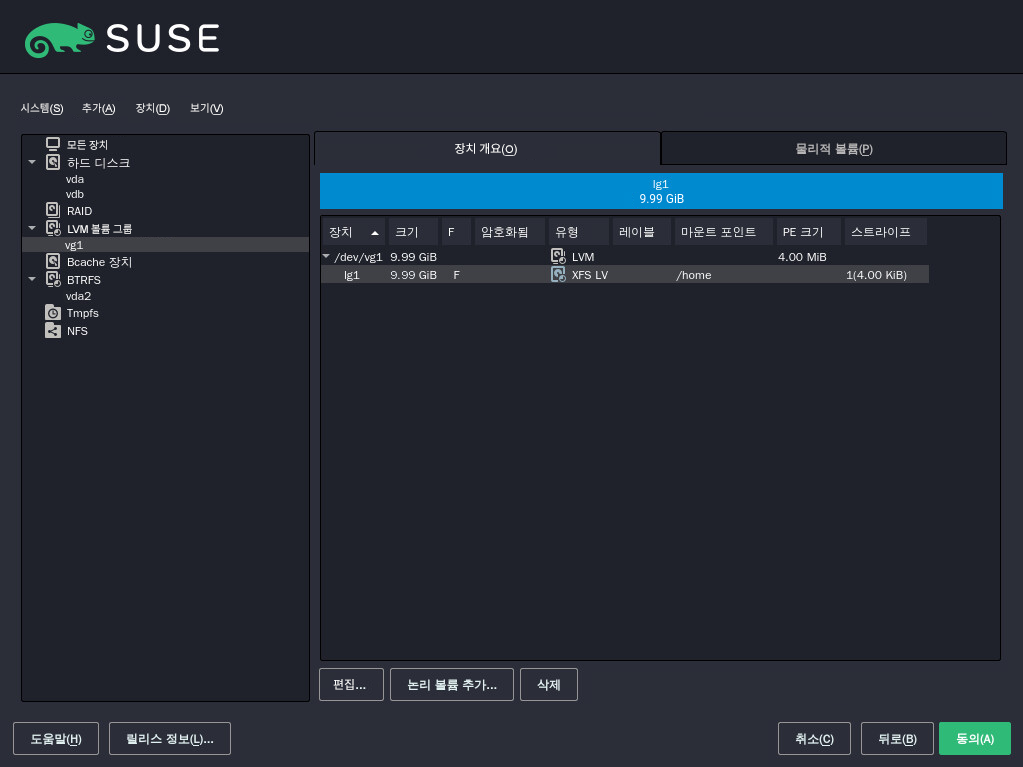Collapse the BTRFS tree node
1023x767 pixels.
coord(32,279)
